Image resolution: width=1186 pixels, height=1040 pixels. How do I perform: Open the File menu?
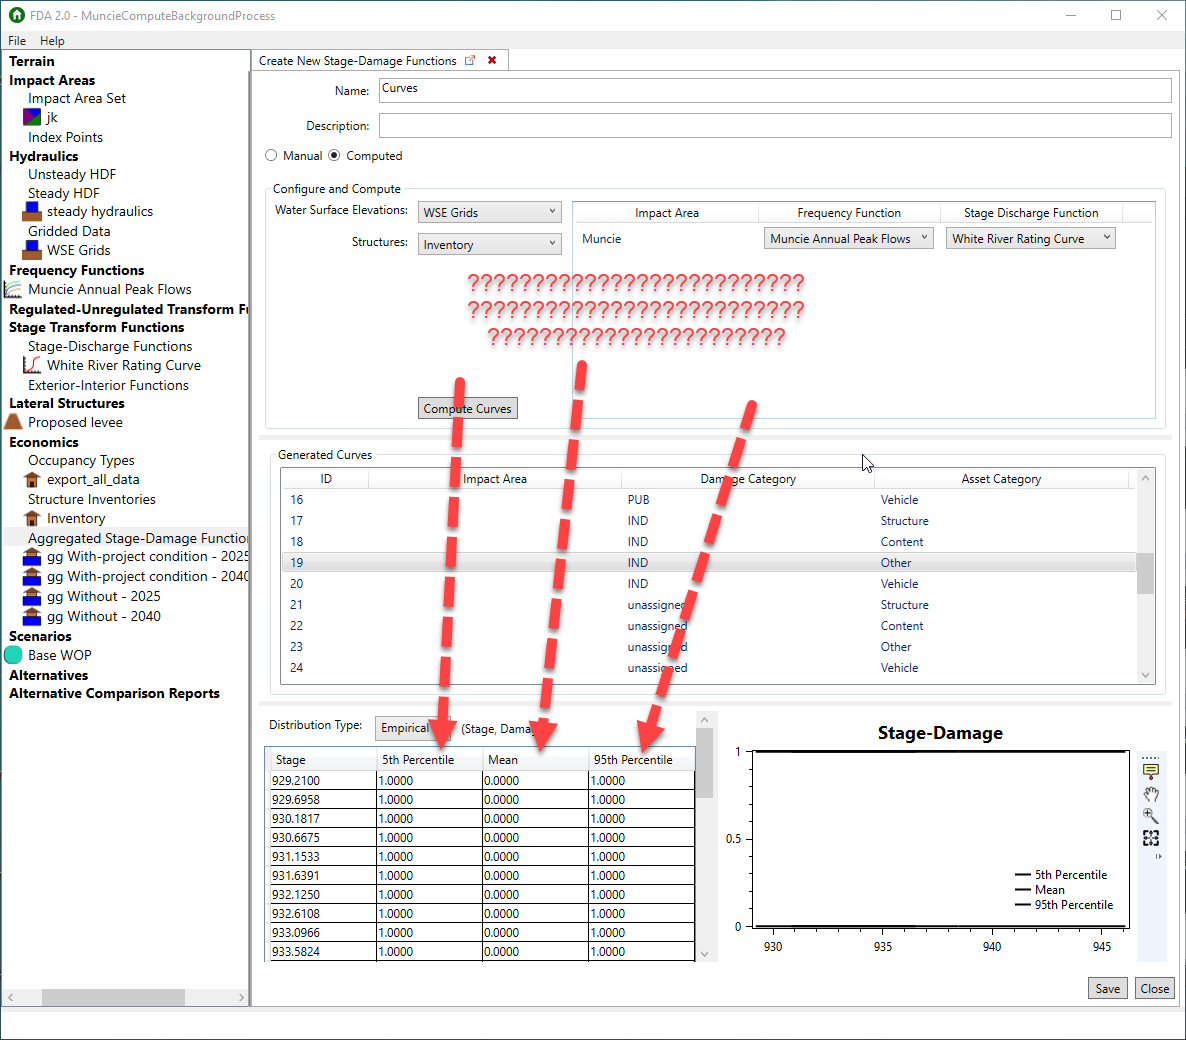pos(16,40)
